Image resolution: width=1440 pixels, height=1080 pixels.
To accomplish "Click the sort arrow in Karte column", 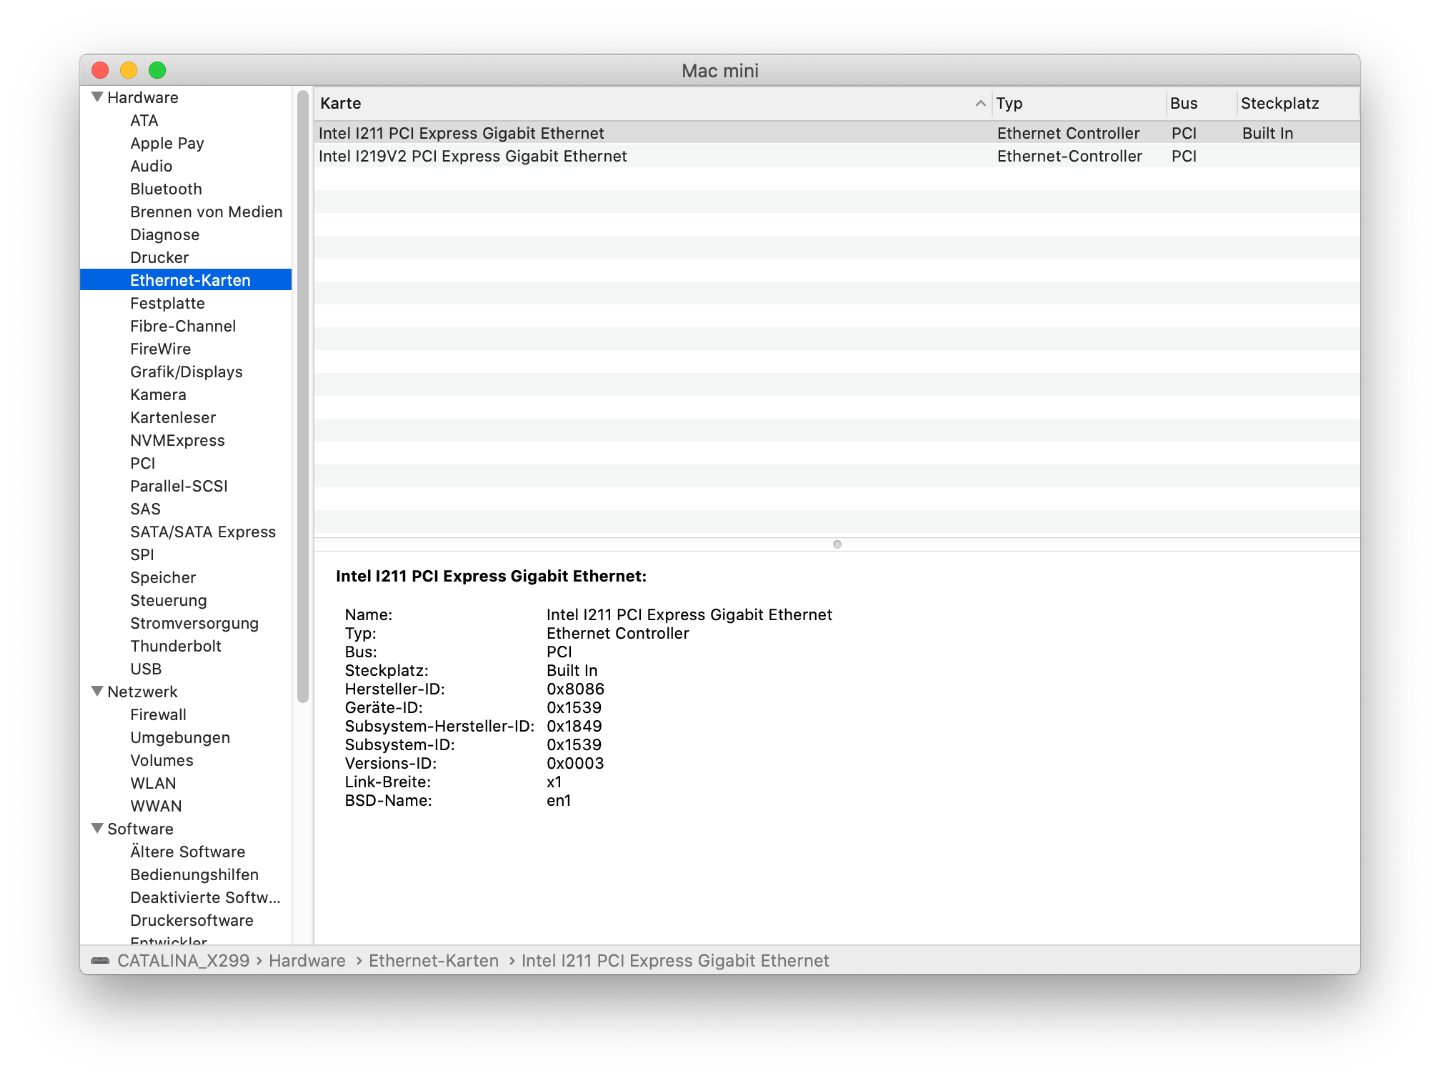I will pos(980,103).
